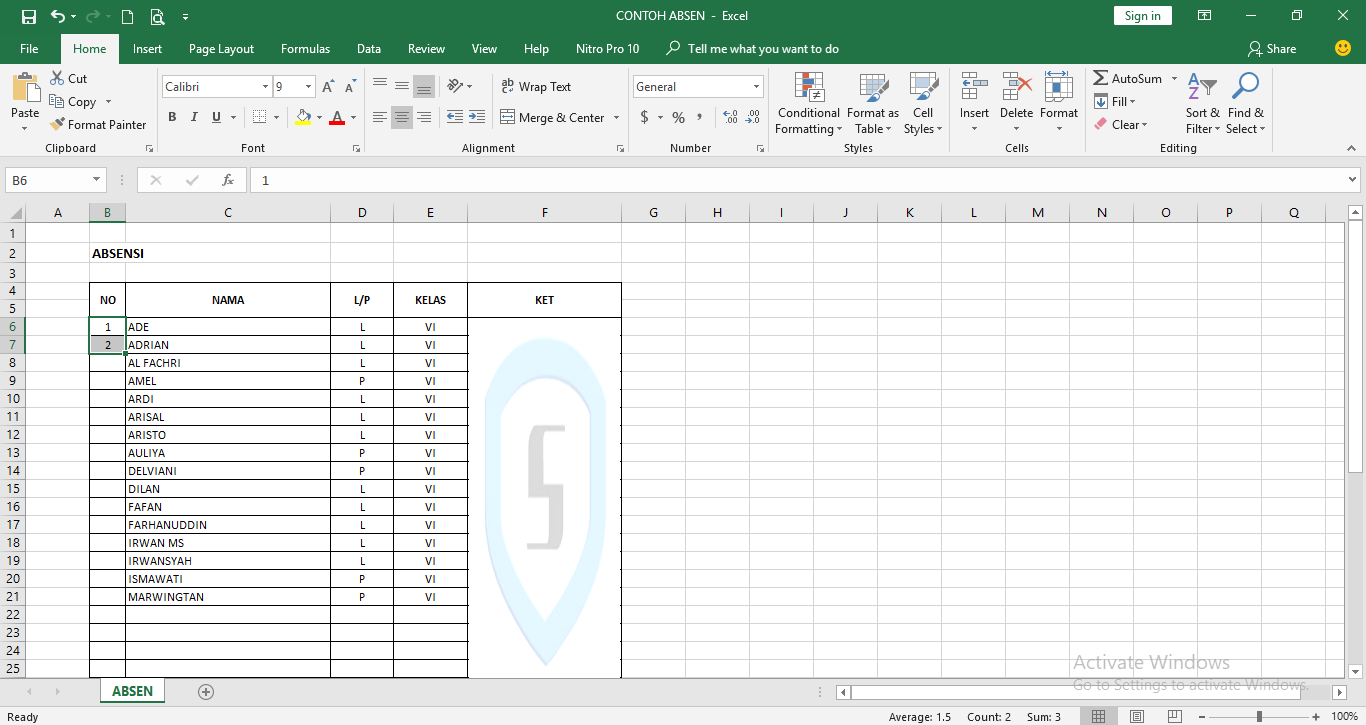The height and width of the screenshot is (725, 1366).
Task: Click the Insert Function fx icon
Action: (x=228, y=180)
